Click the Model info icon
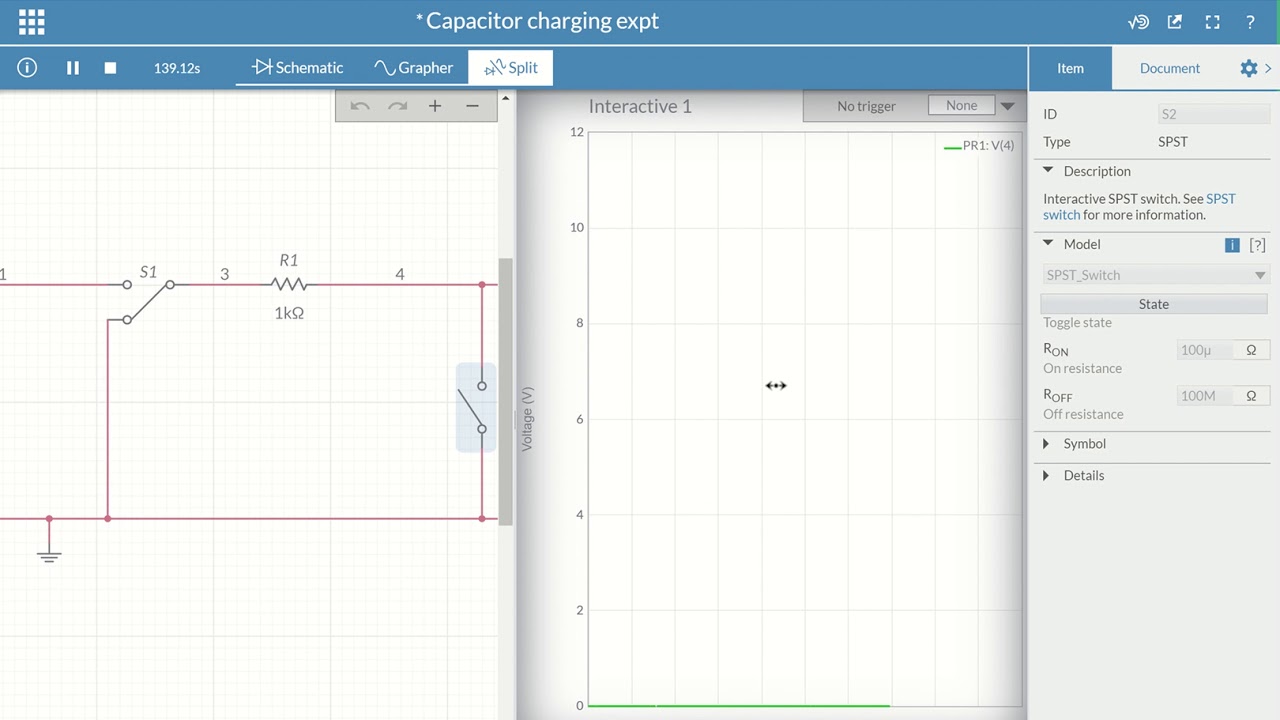The image size is (1280, 720). tap(1232, 245)
